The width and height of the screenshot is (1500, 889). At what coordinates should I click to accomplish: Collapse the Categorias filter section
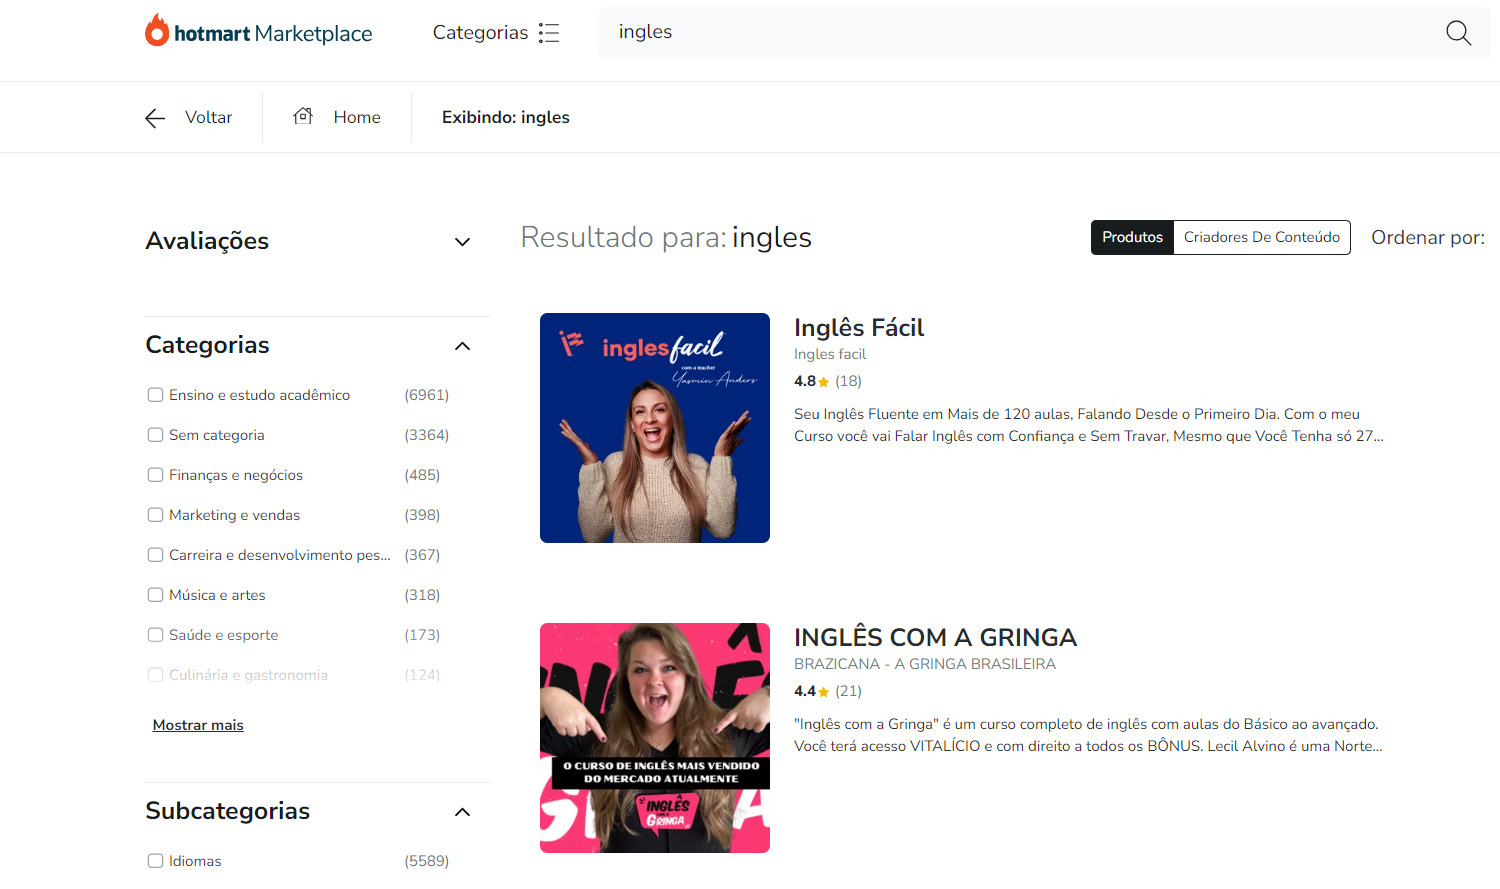point(462,346)
